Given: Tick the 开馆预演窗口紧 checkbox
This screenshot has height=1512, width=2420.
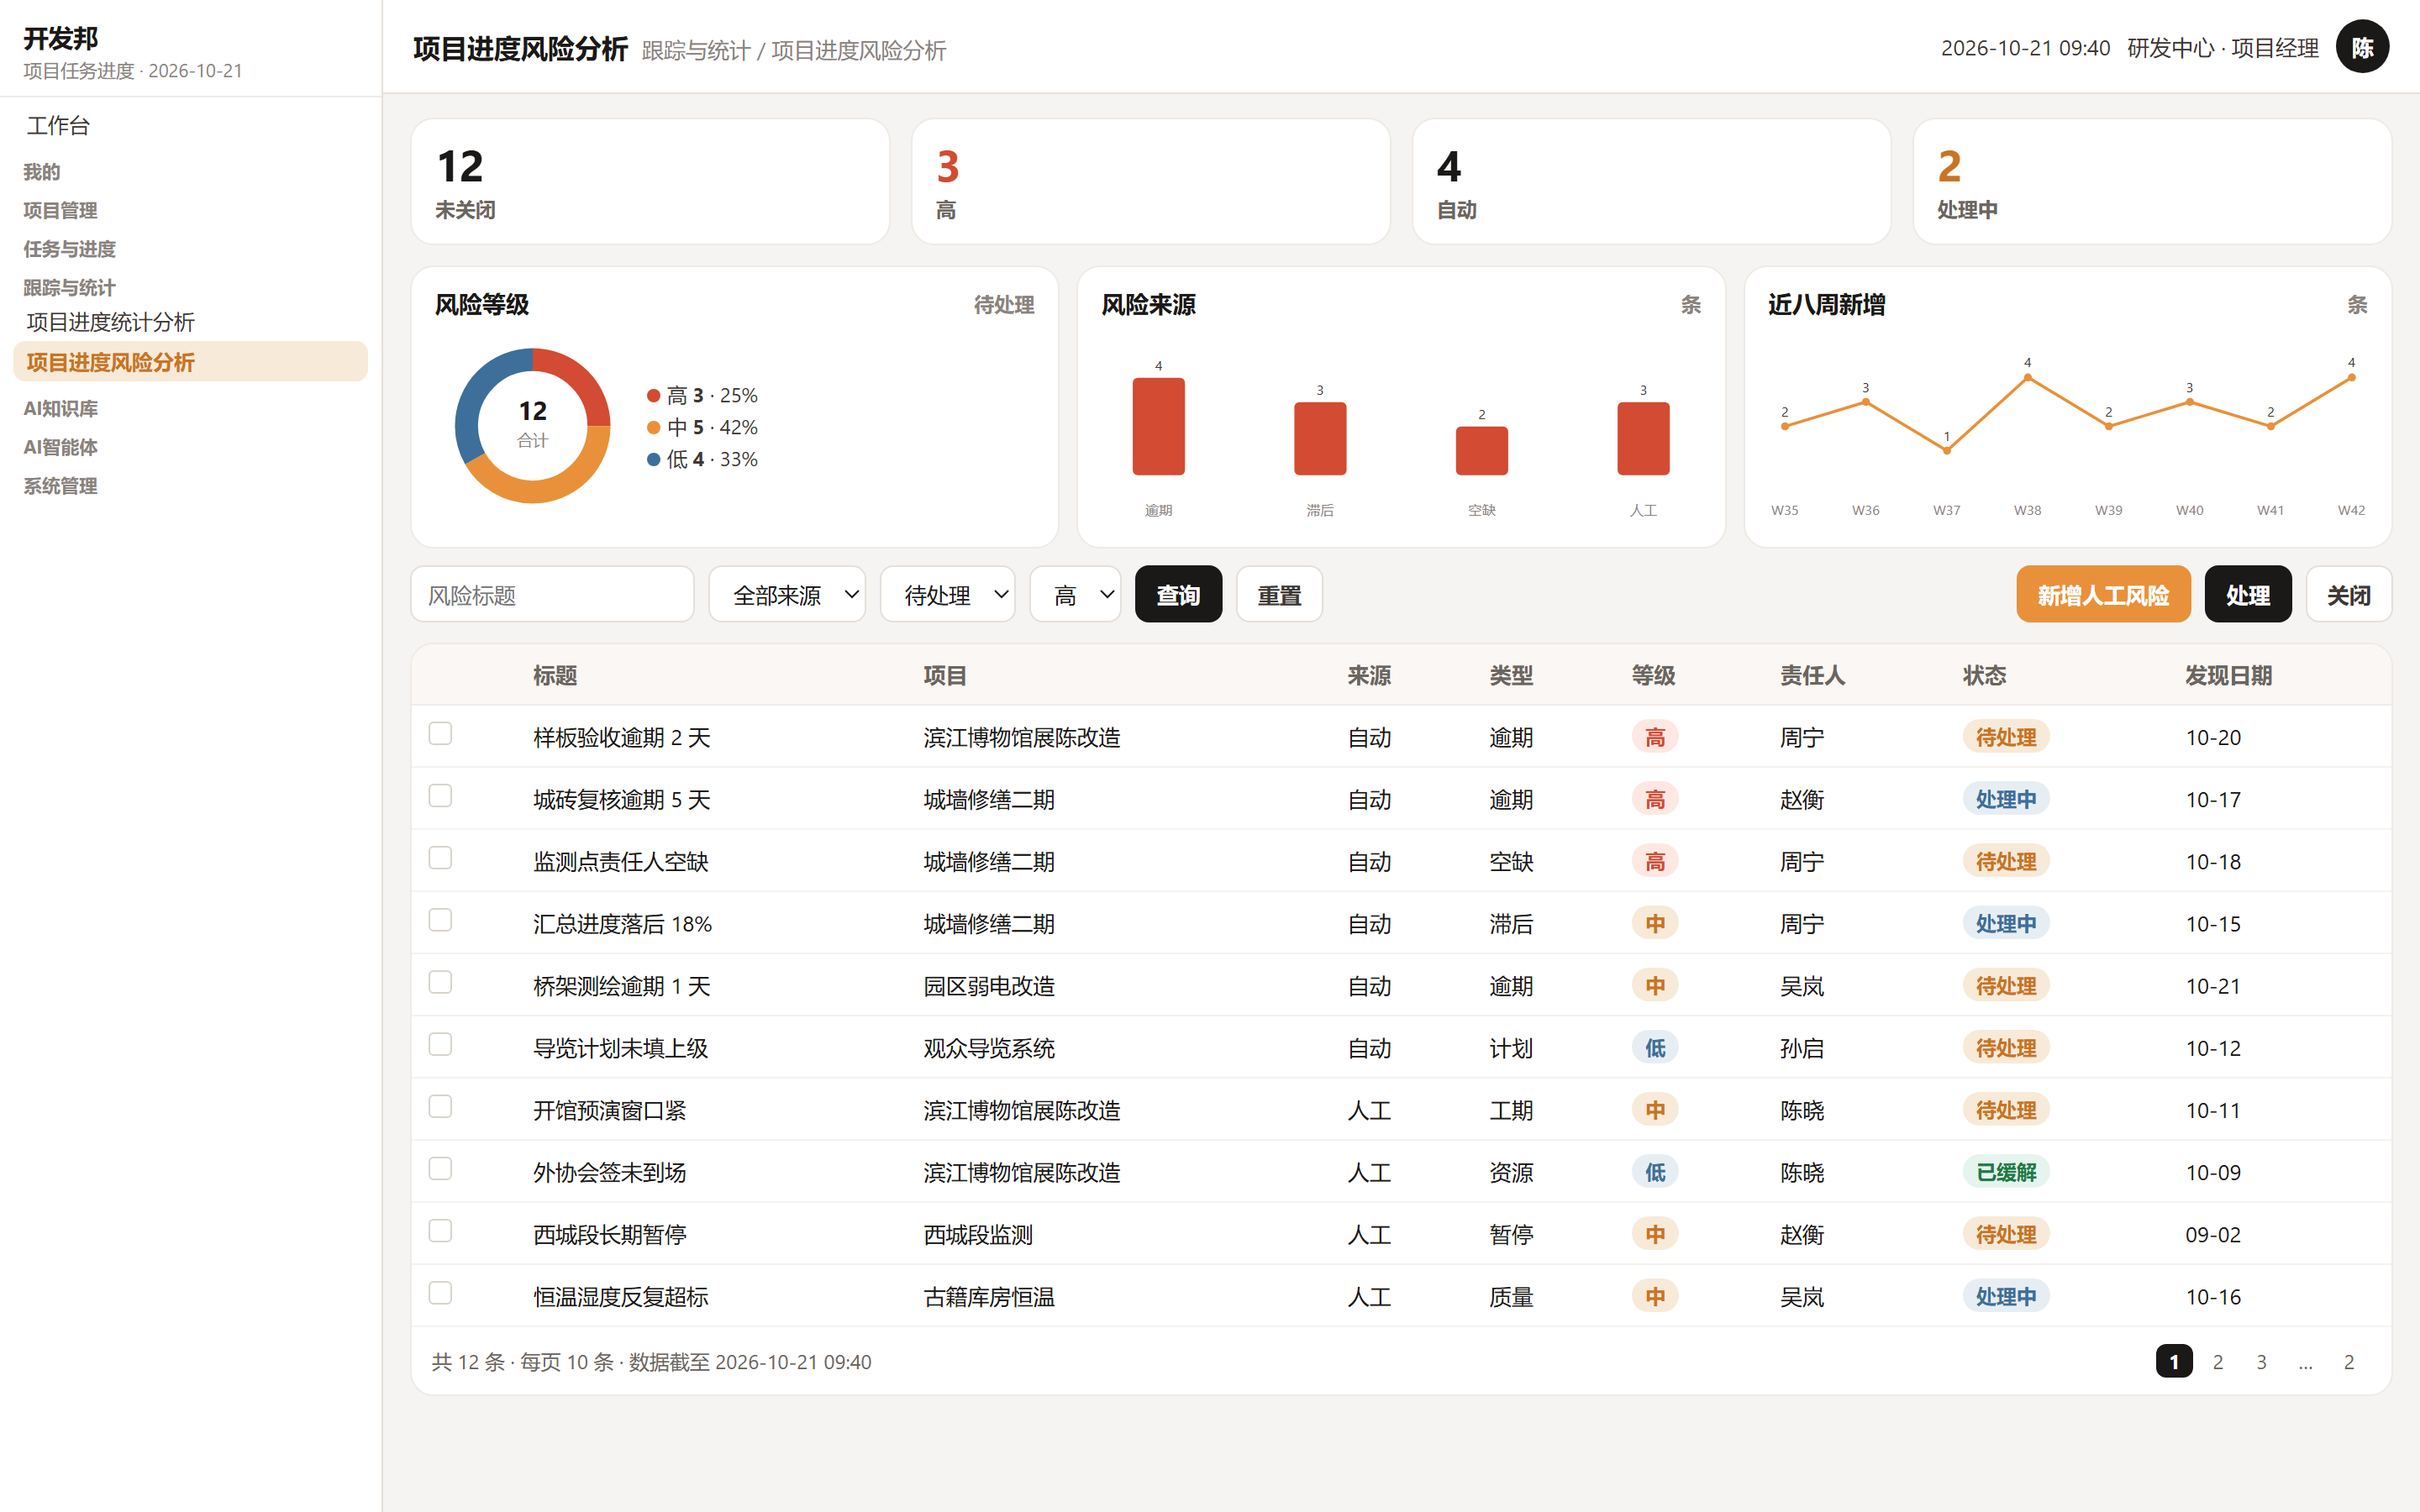Looking at the screenshot, I should [x=440, y=1106].
